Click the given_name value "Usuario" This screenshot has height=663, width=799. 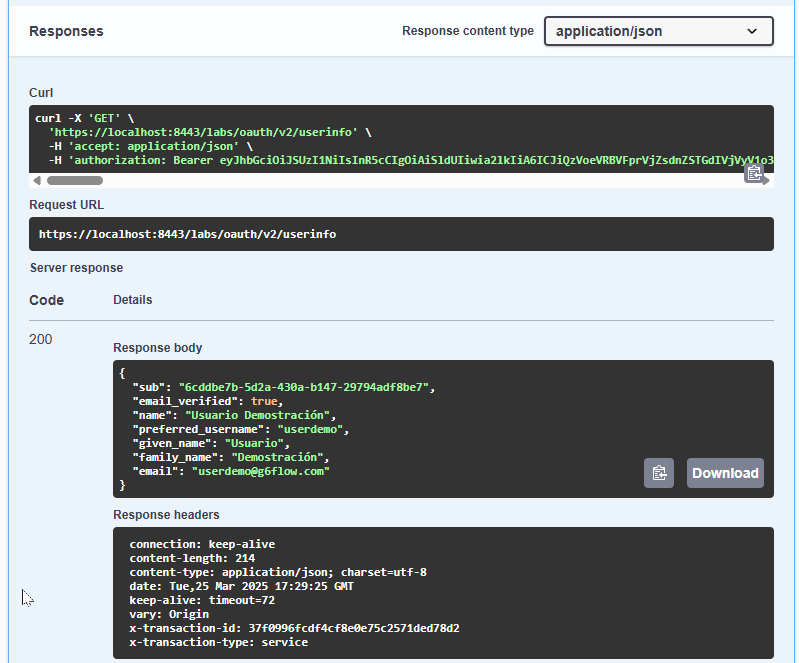pos(254,443)
